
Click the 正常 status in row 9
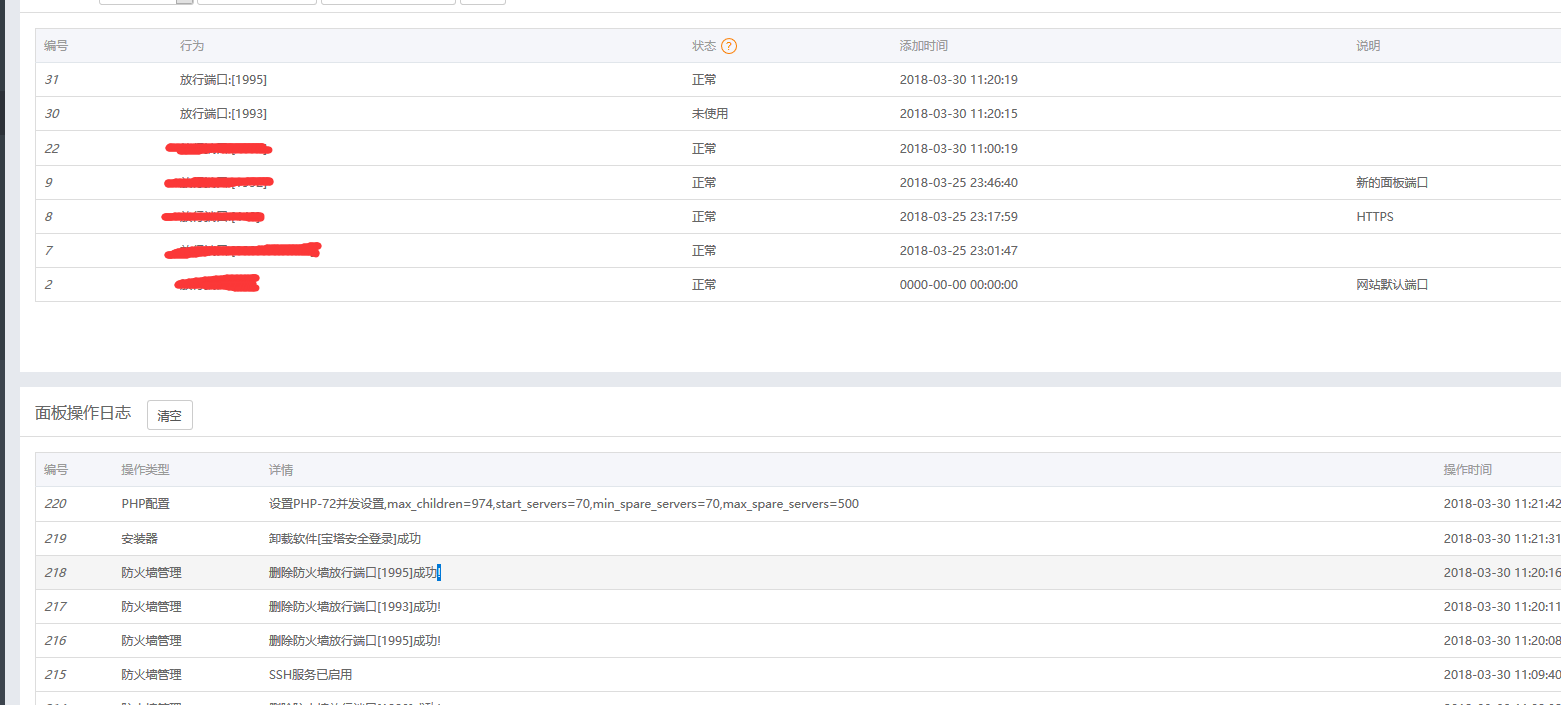(704, 182)
